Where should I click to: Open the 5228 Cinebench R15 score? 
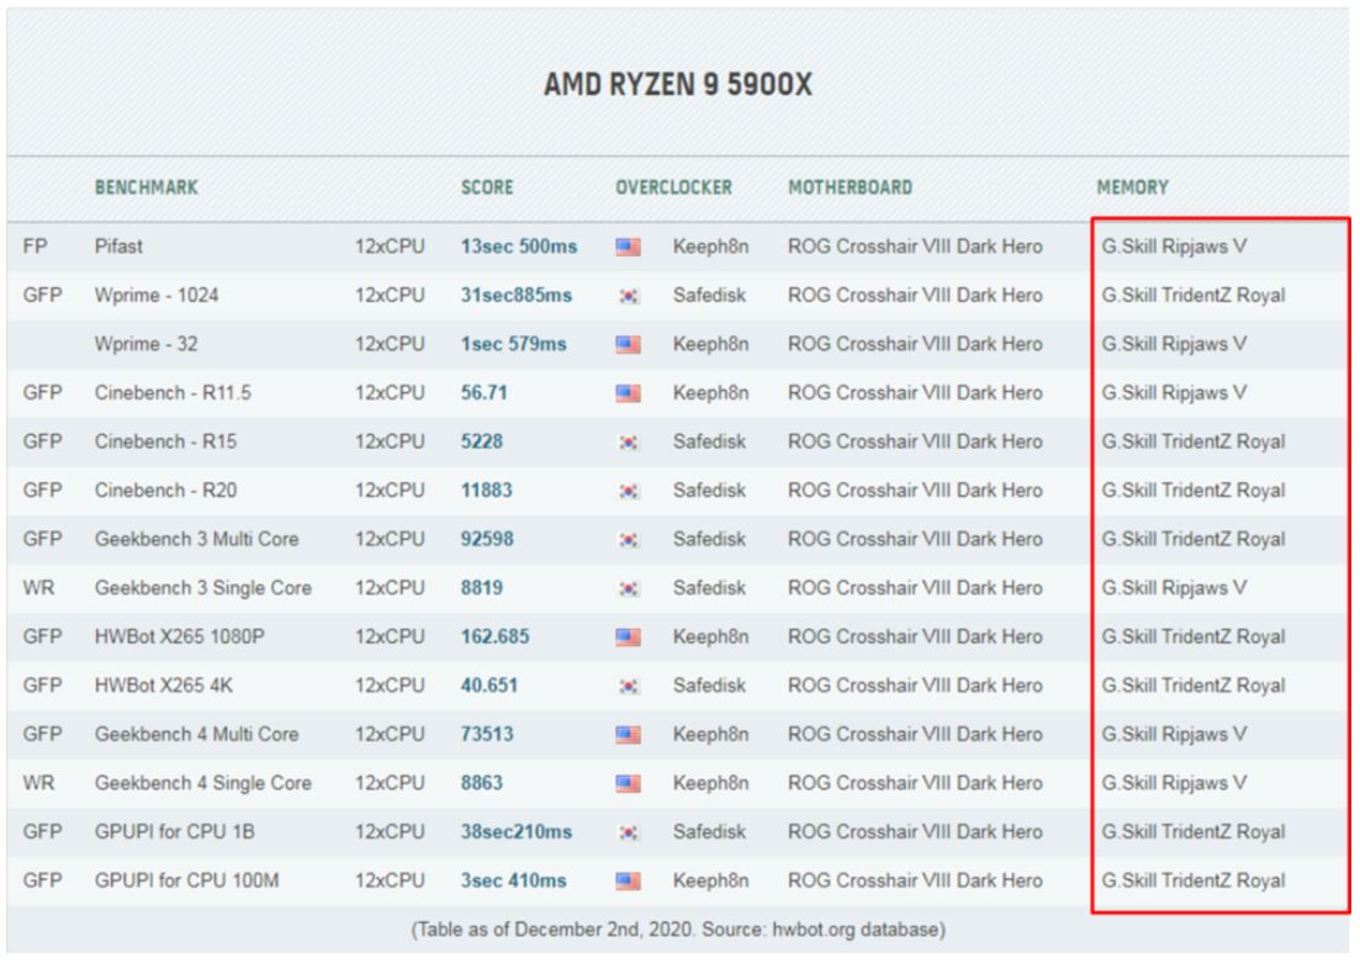pos(482,441)
